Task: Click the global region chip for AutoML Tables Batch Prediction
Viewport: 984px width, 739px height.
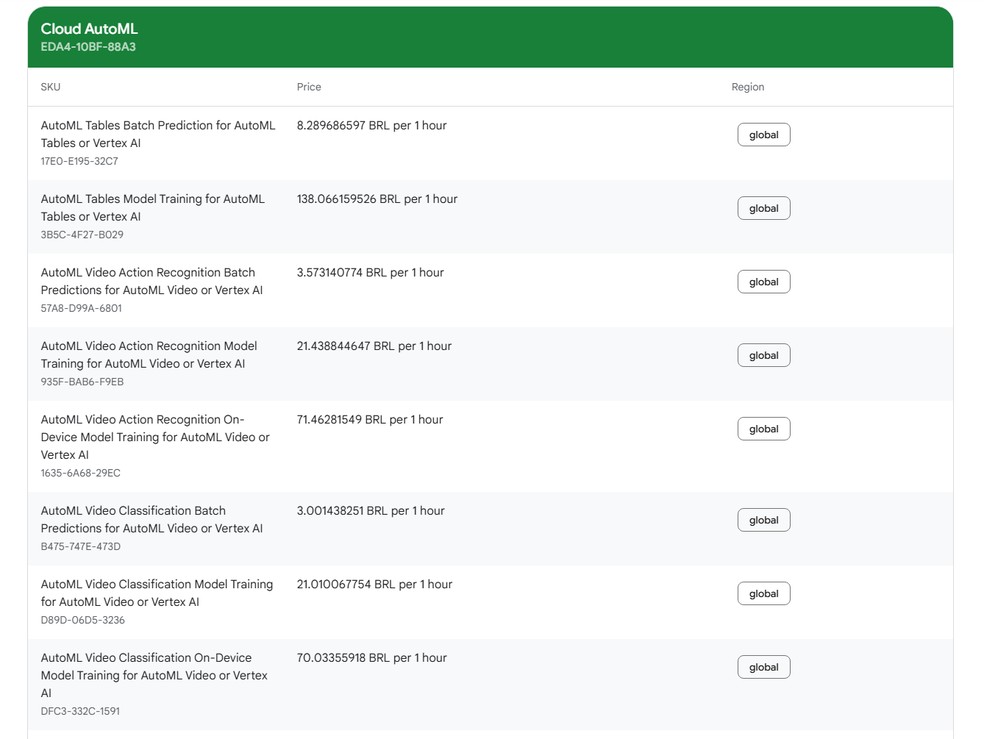Action: click(763, 134)
